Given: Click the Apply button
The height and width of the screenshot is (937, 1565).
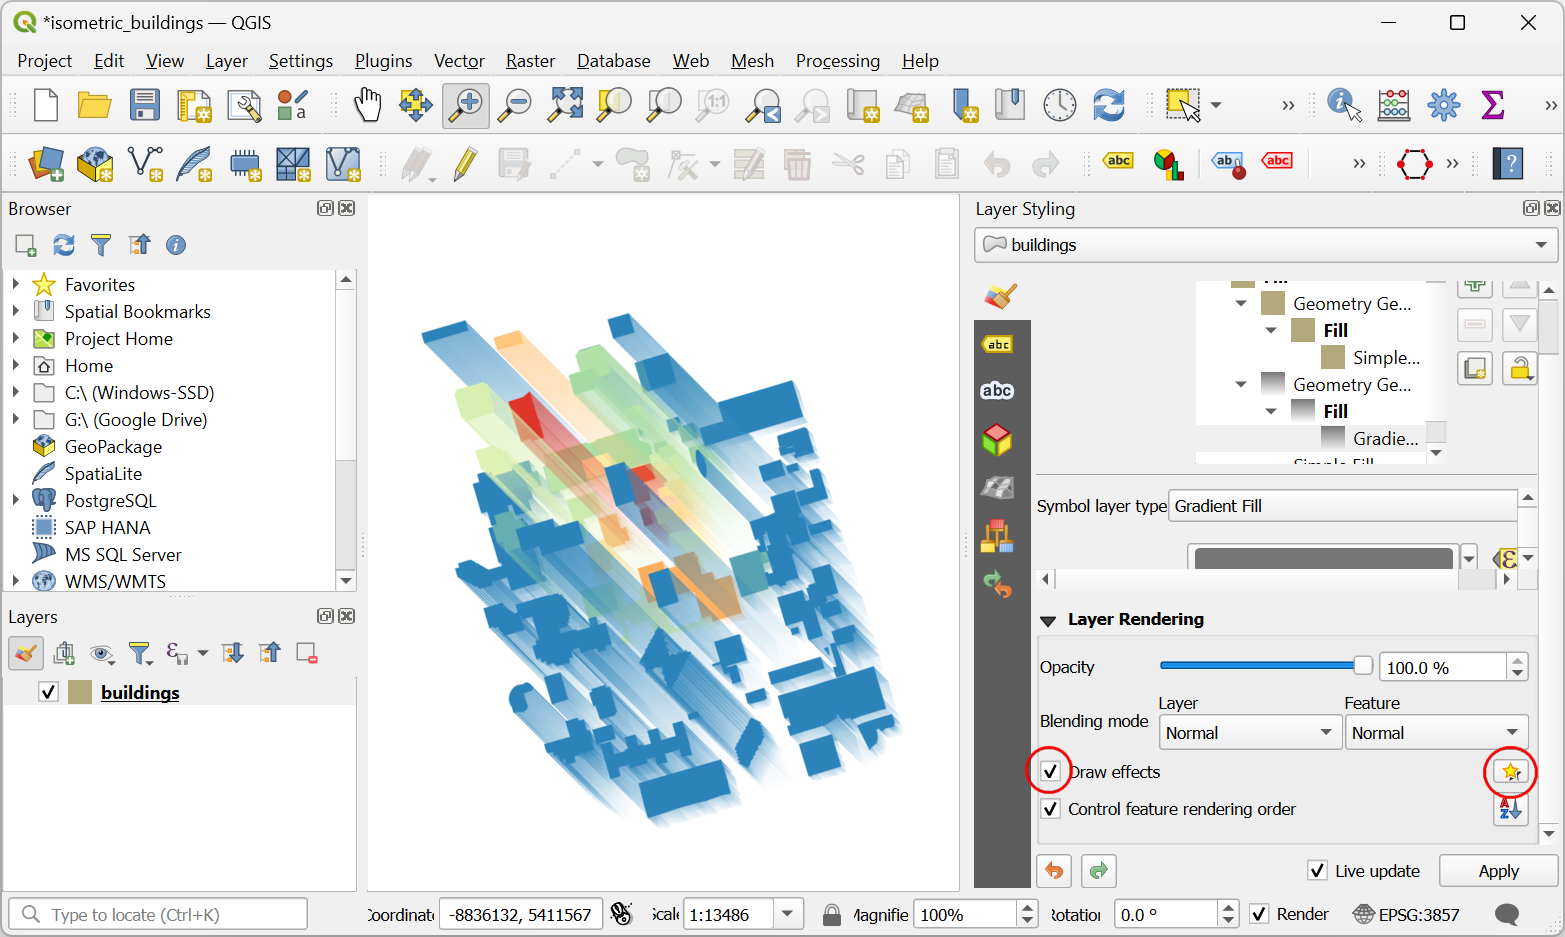Looking at the screenshot, I should click(1498, 871).
